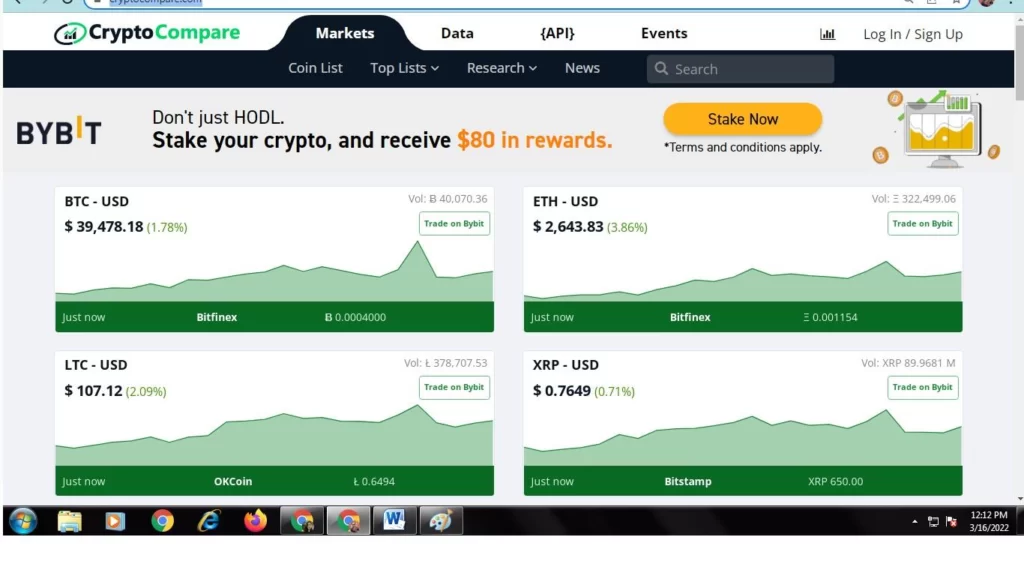The width and height of the screenshot is (1024, 576).
Task: Click XRP volume Vol: XRP 89.9681 M
Action: [x=908, y=362]
